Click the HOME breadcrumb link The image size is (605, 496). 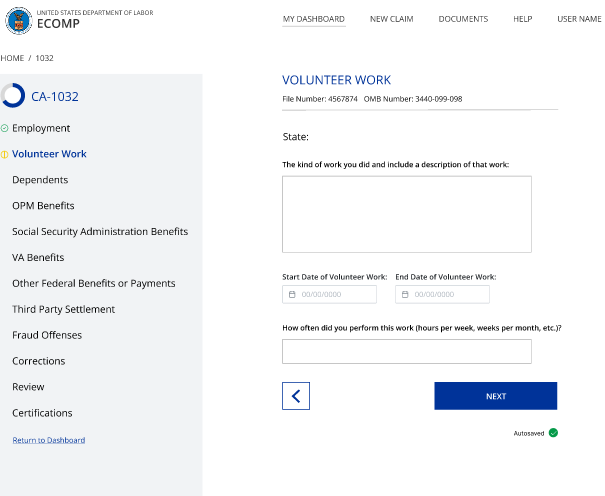(12, 58)
